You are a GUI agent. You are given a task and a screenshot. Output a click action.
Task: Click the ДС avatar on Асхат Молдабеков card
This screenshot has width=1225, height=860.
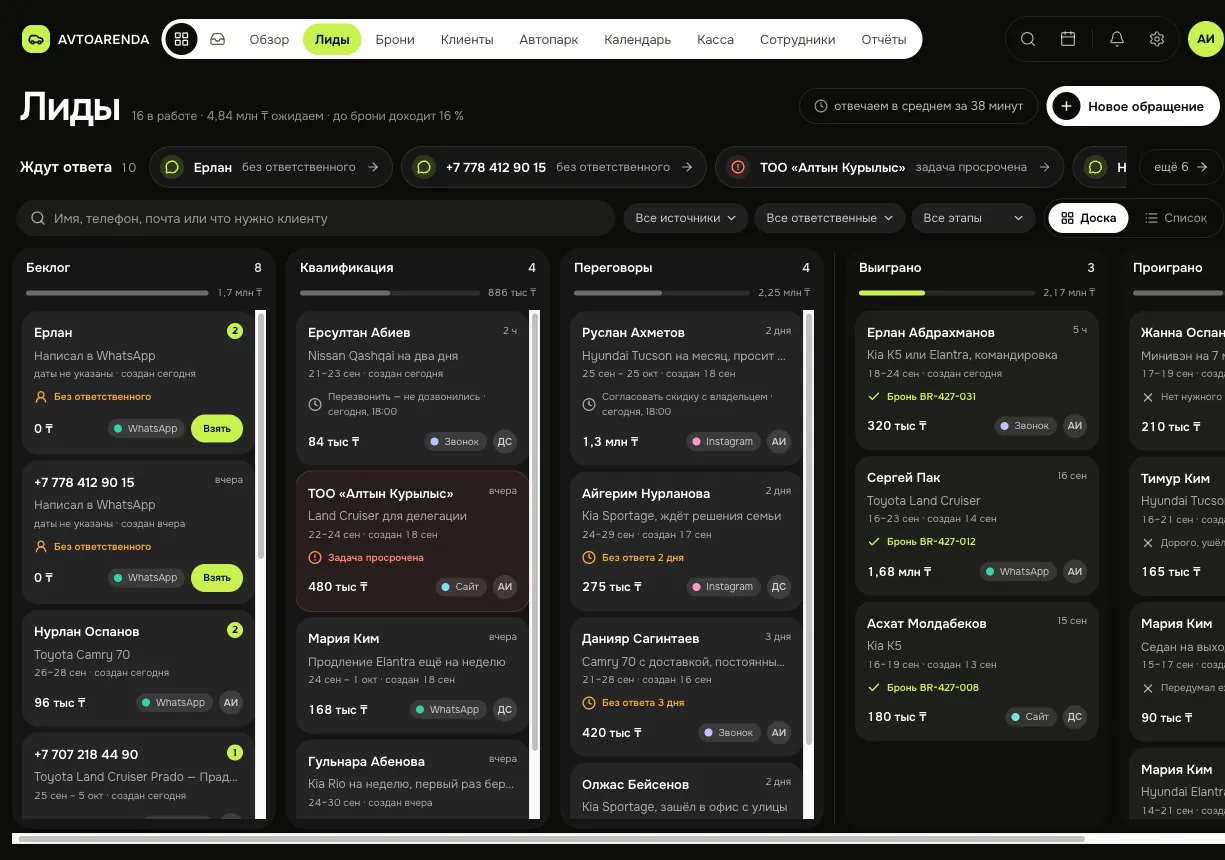1075,717
